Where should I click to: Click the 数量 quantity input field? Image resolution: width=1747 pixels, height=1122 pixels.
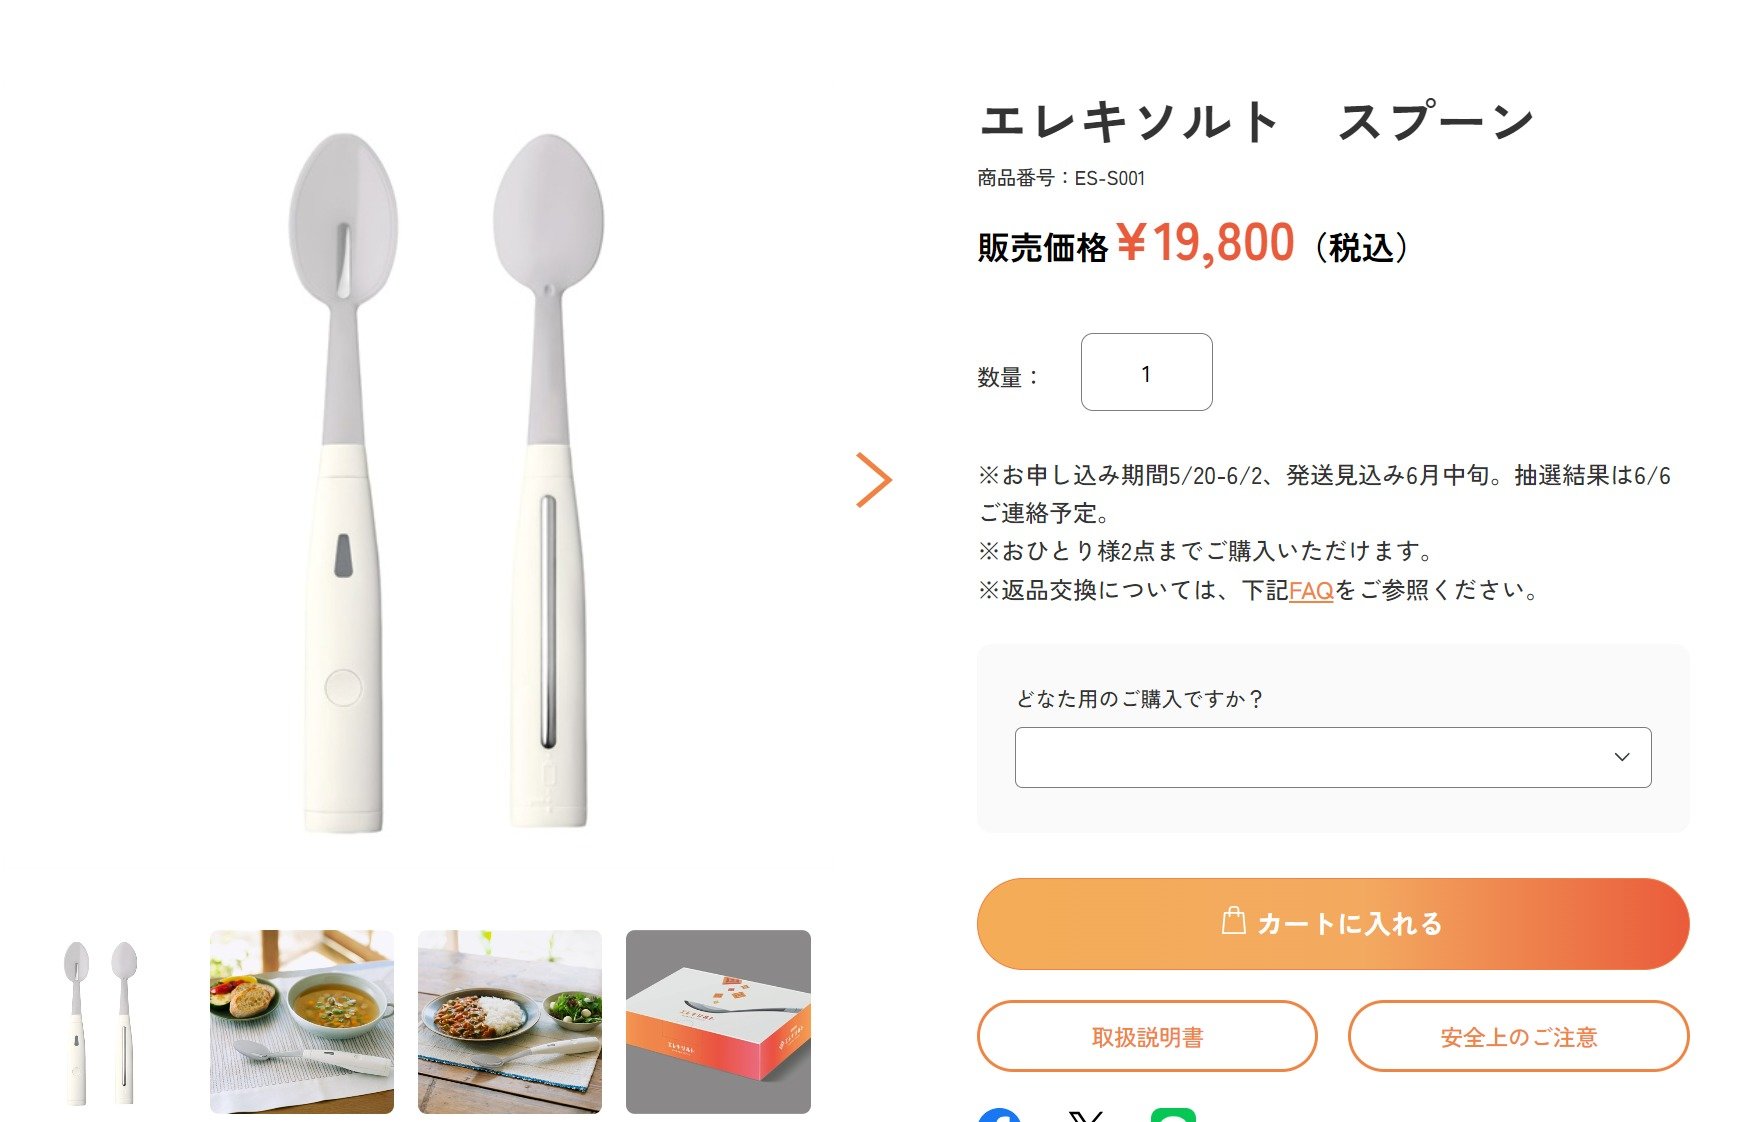[1146, 372]
